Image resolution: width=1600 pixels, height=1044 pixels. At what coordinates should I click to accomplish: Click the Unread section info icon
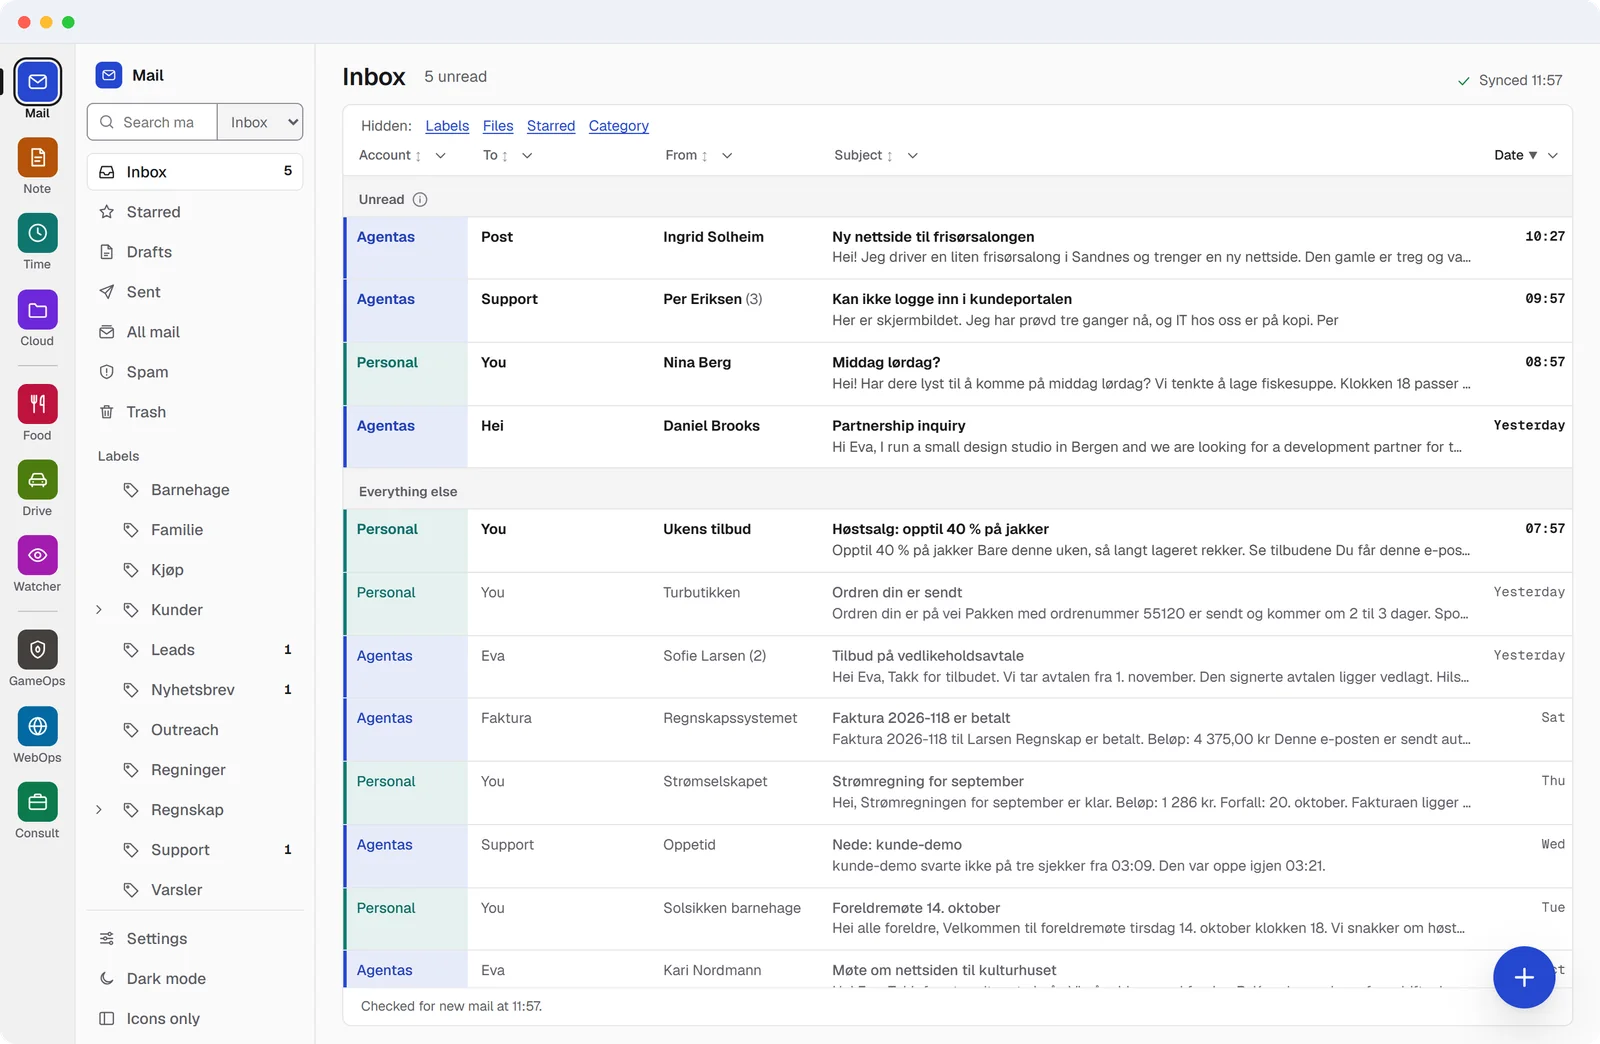[x=420, y=199]
